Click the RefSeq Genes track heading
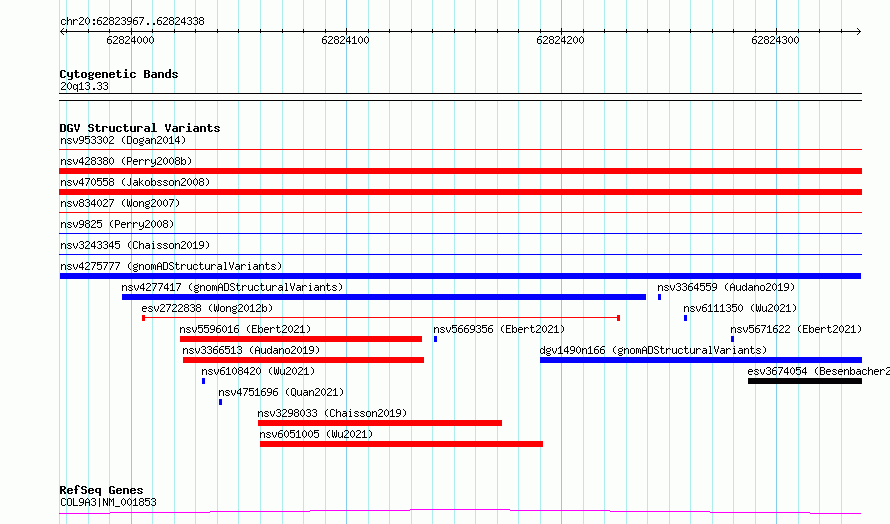 coord(101,490)
